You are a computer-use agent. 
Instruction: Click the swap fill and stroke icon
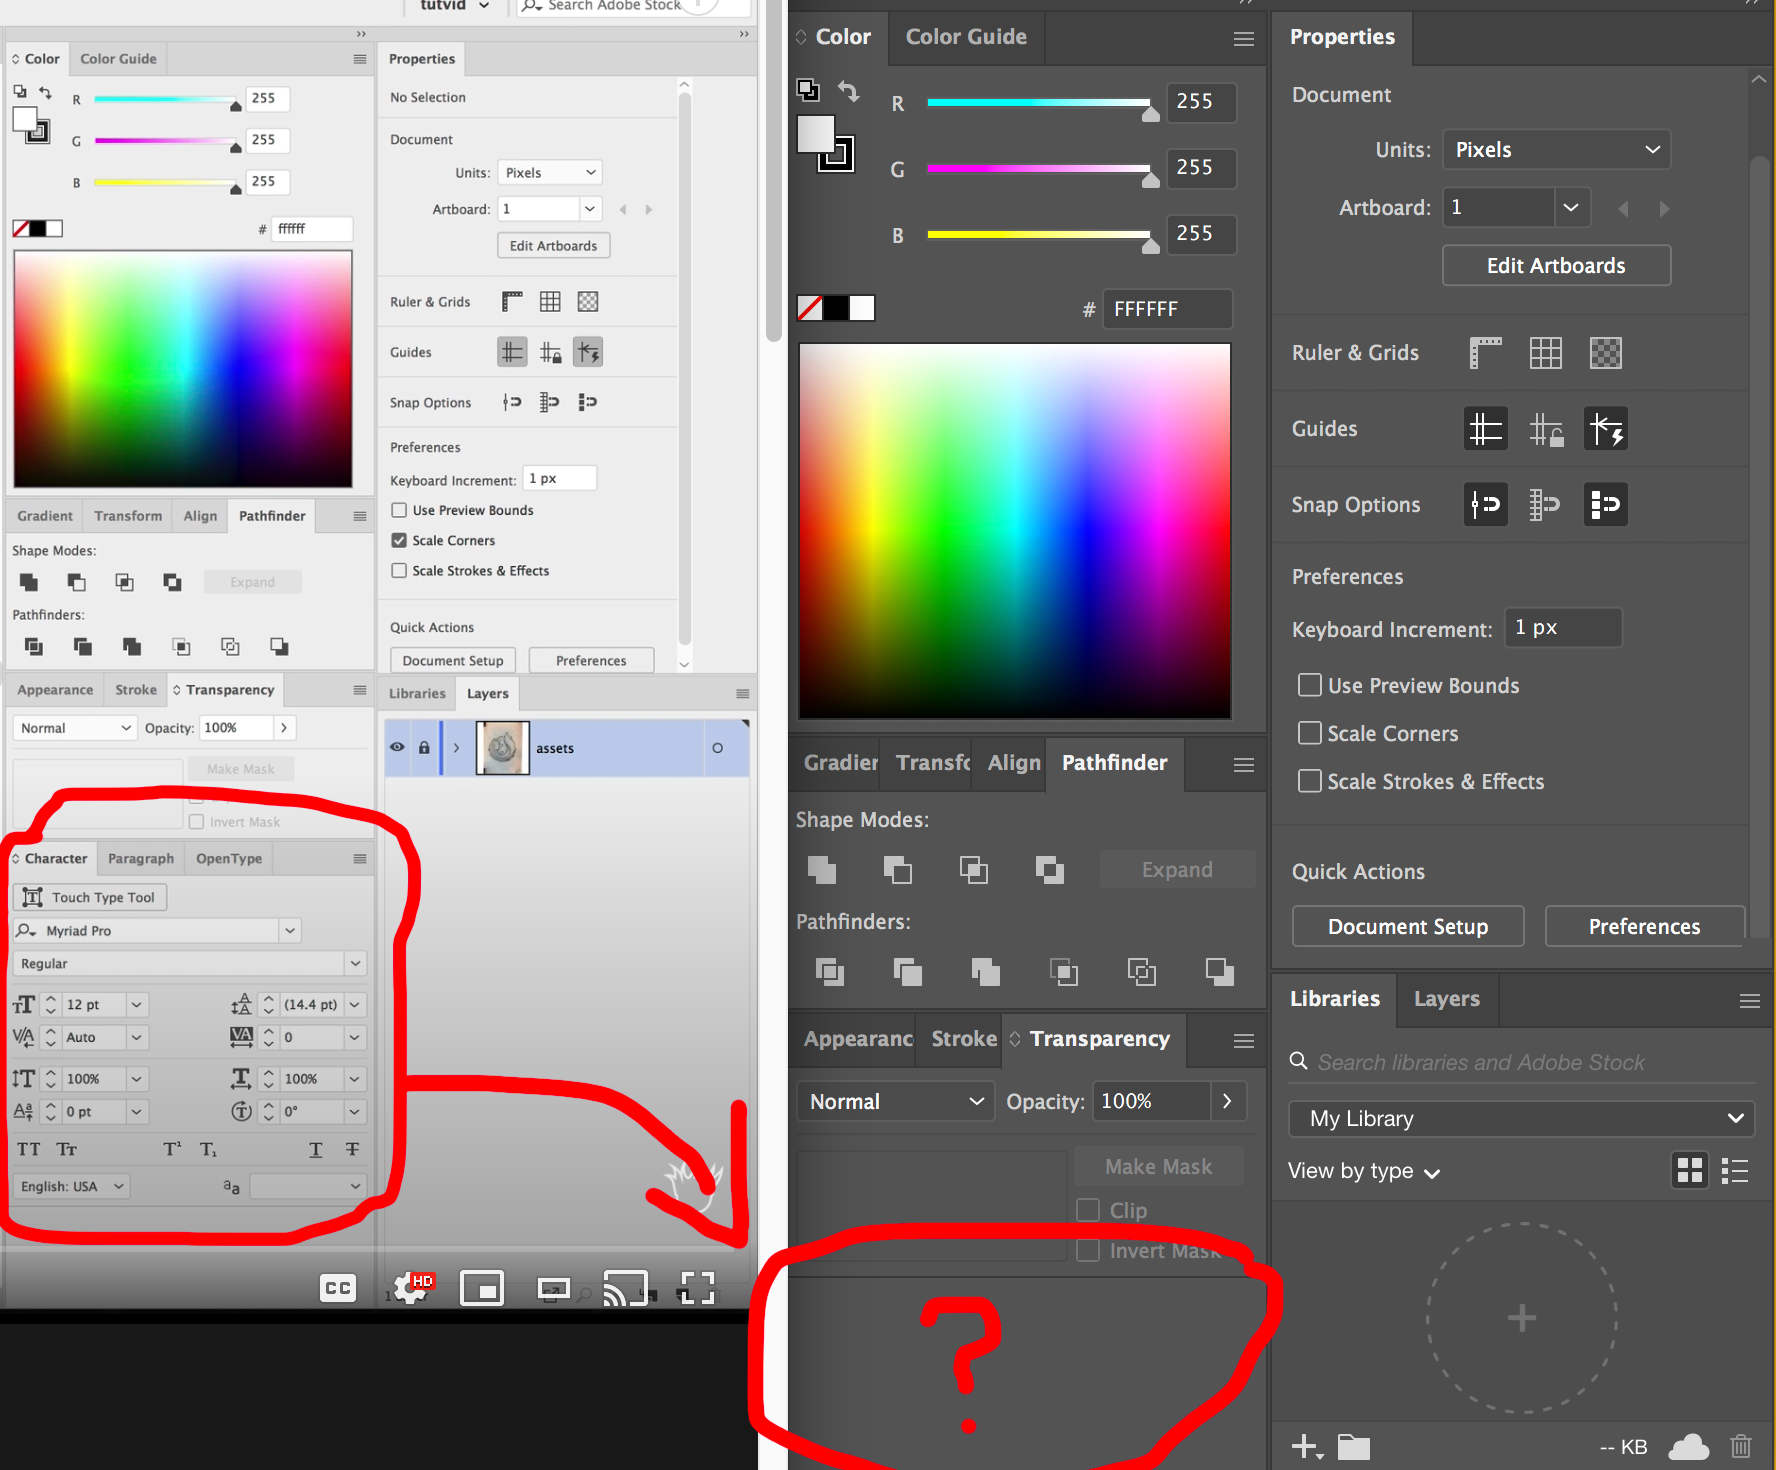[x=849, y=91]
